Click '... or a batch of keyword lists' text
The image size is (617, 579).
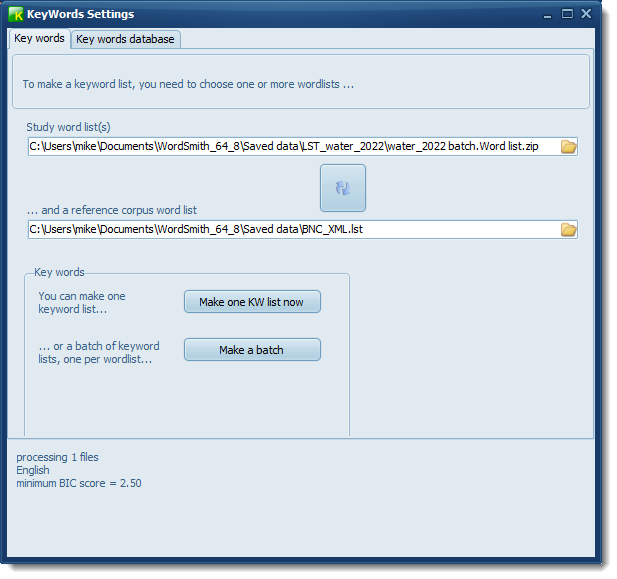tap(99, 353)
